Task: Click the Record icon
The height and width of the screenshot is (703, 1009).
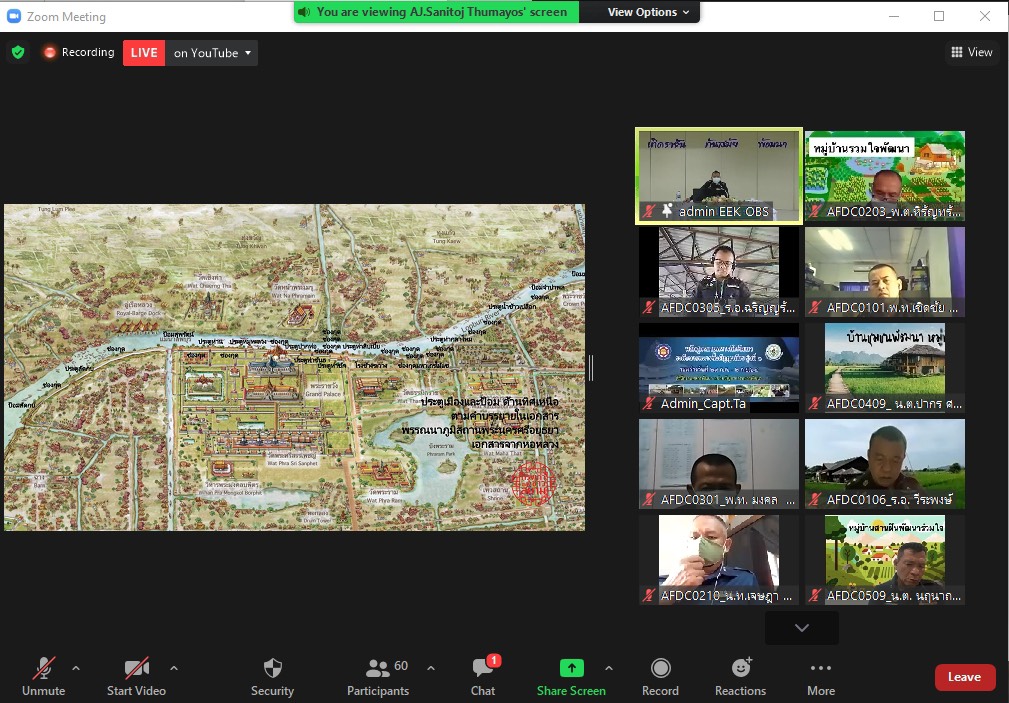Action: 660,668
